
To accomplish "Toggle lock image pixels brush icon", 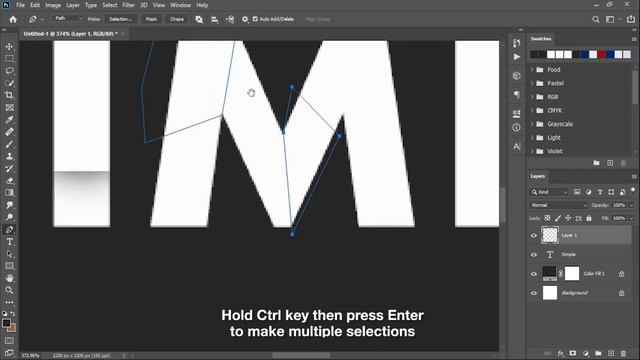I will click(558, 218).
